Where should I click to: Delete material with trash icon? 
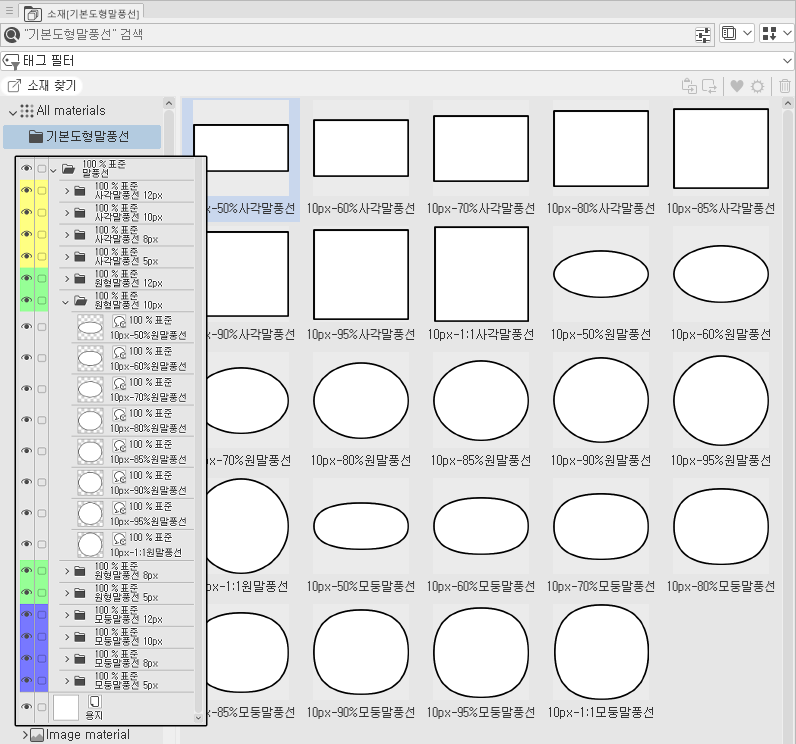pos(785,86)
